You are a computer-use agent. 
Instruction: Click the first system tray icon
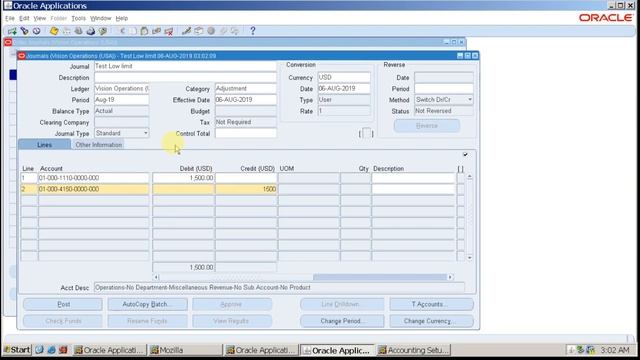tap(571, 350)
